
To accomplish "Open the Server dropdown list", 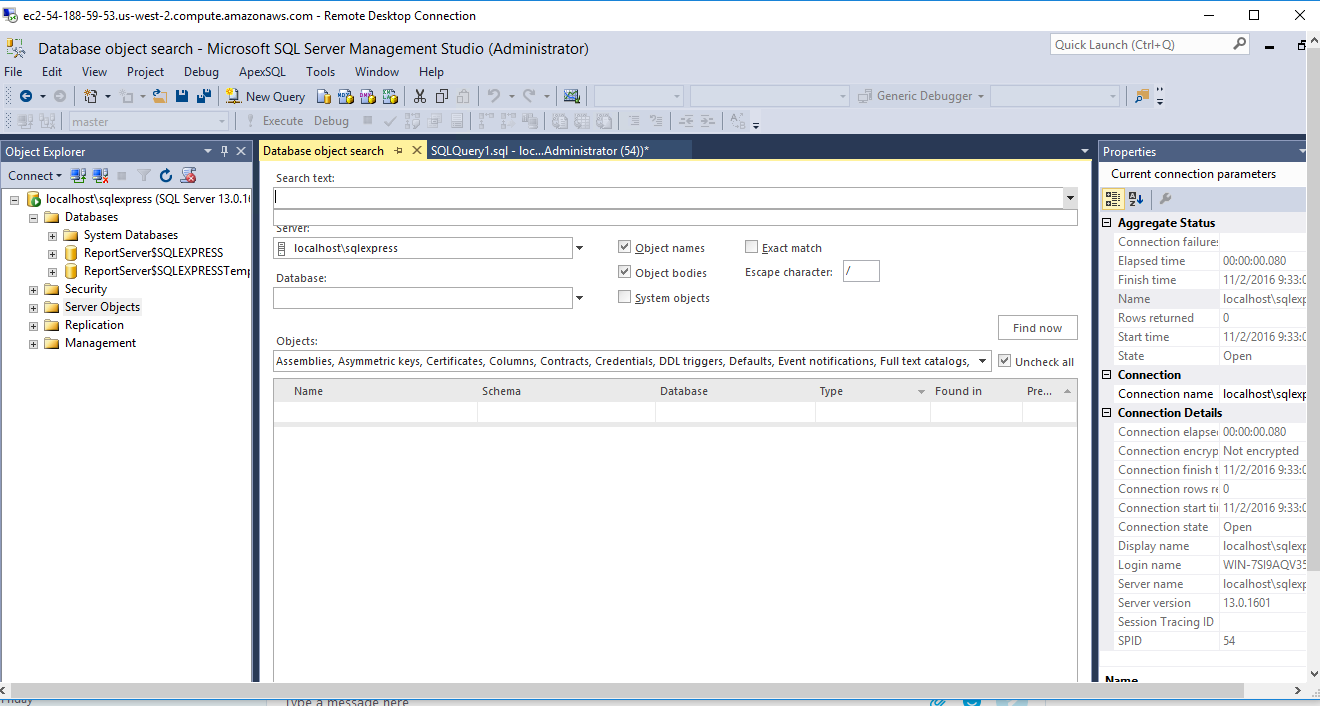I will (x=579, y=248).
